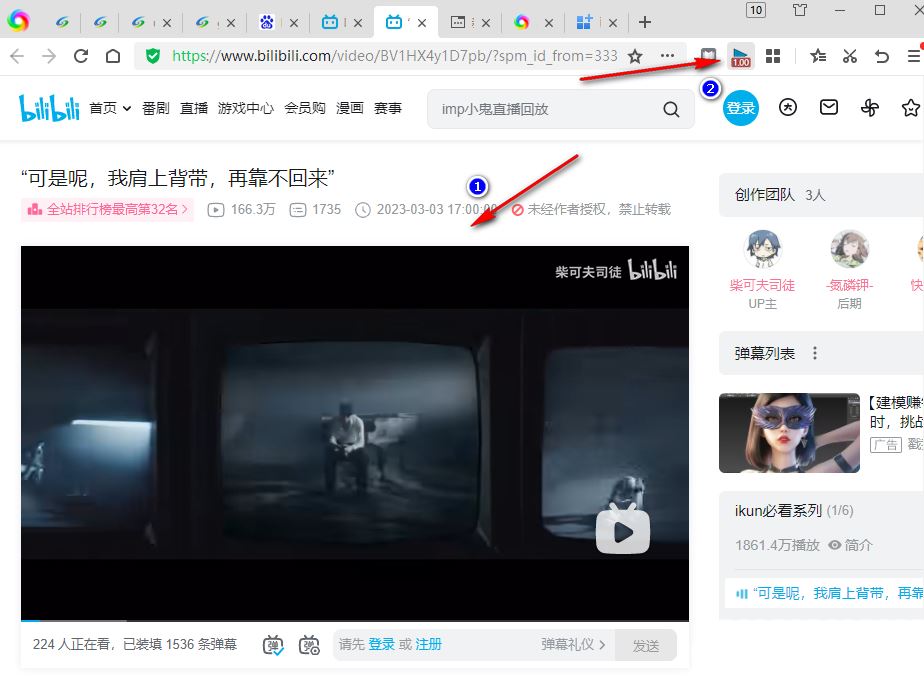This screenshot has height=676, width=924.
Task: Click the 注册 link in danmaku box
Action: (428, 645)
